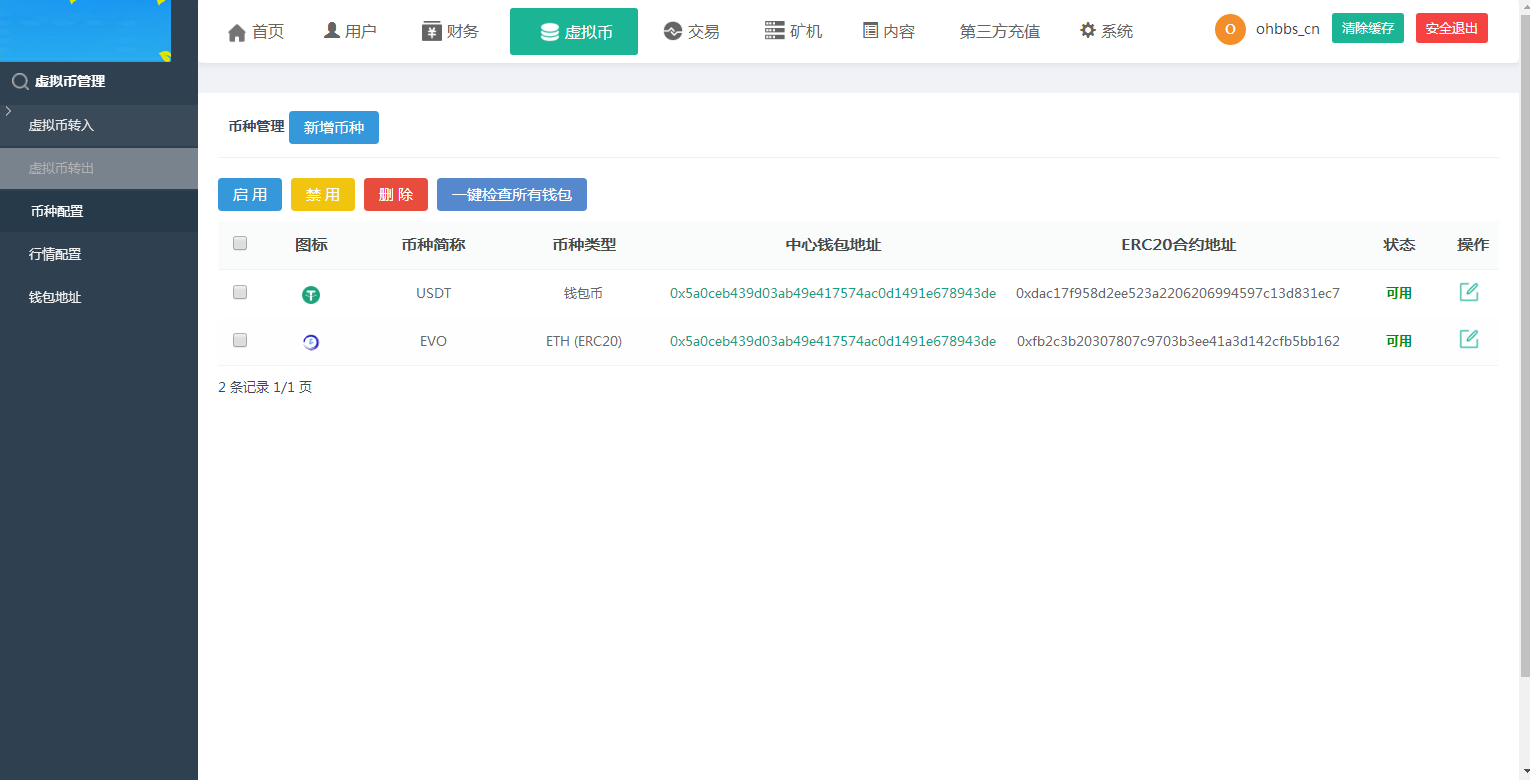Click the edit icon for USDT row
Screen dimensions: 1530x780
point(1468,292)
